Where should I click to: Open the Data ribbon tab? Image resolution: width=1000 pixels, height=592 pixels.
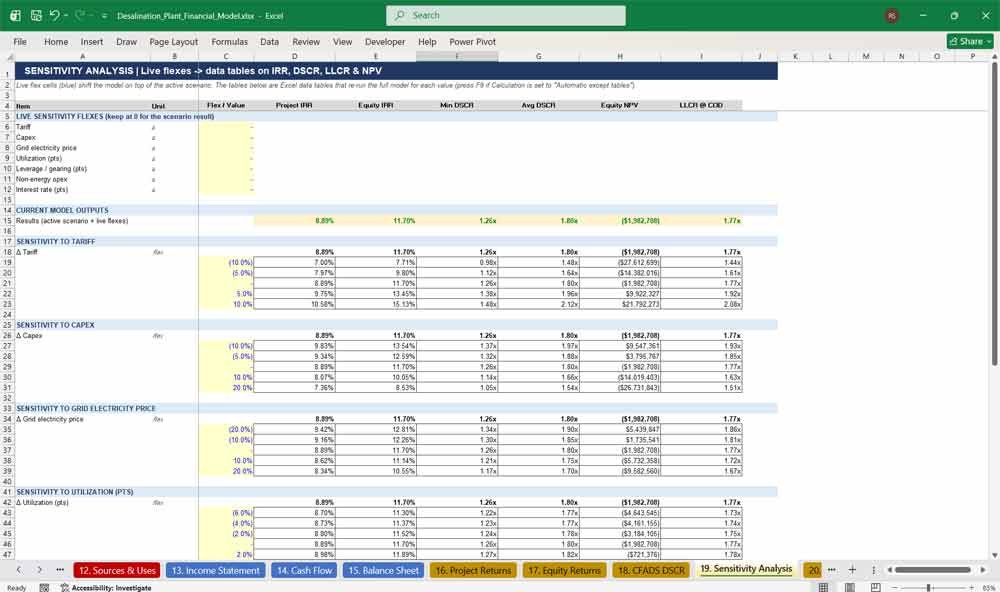(x=269, y=41)
